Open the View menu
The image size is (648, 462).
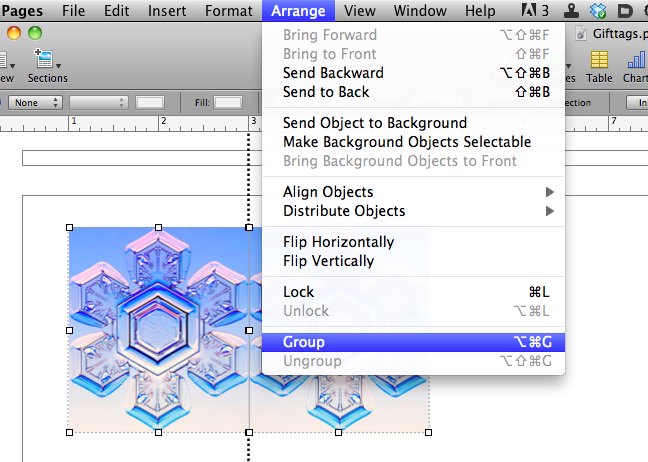(360, 11)
